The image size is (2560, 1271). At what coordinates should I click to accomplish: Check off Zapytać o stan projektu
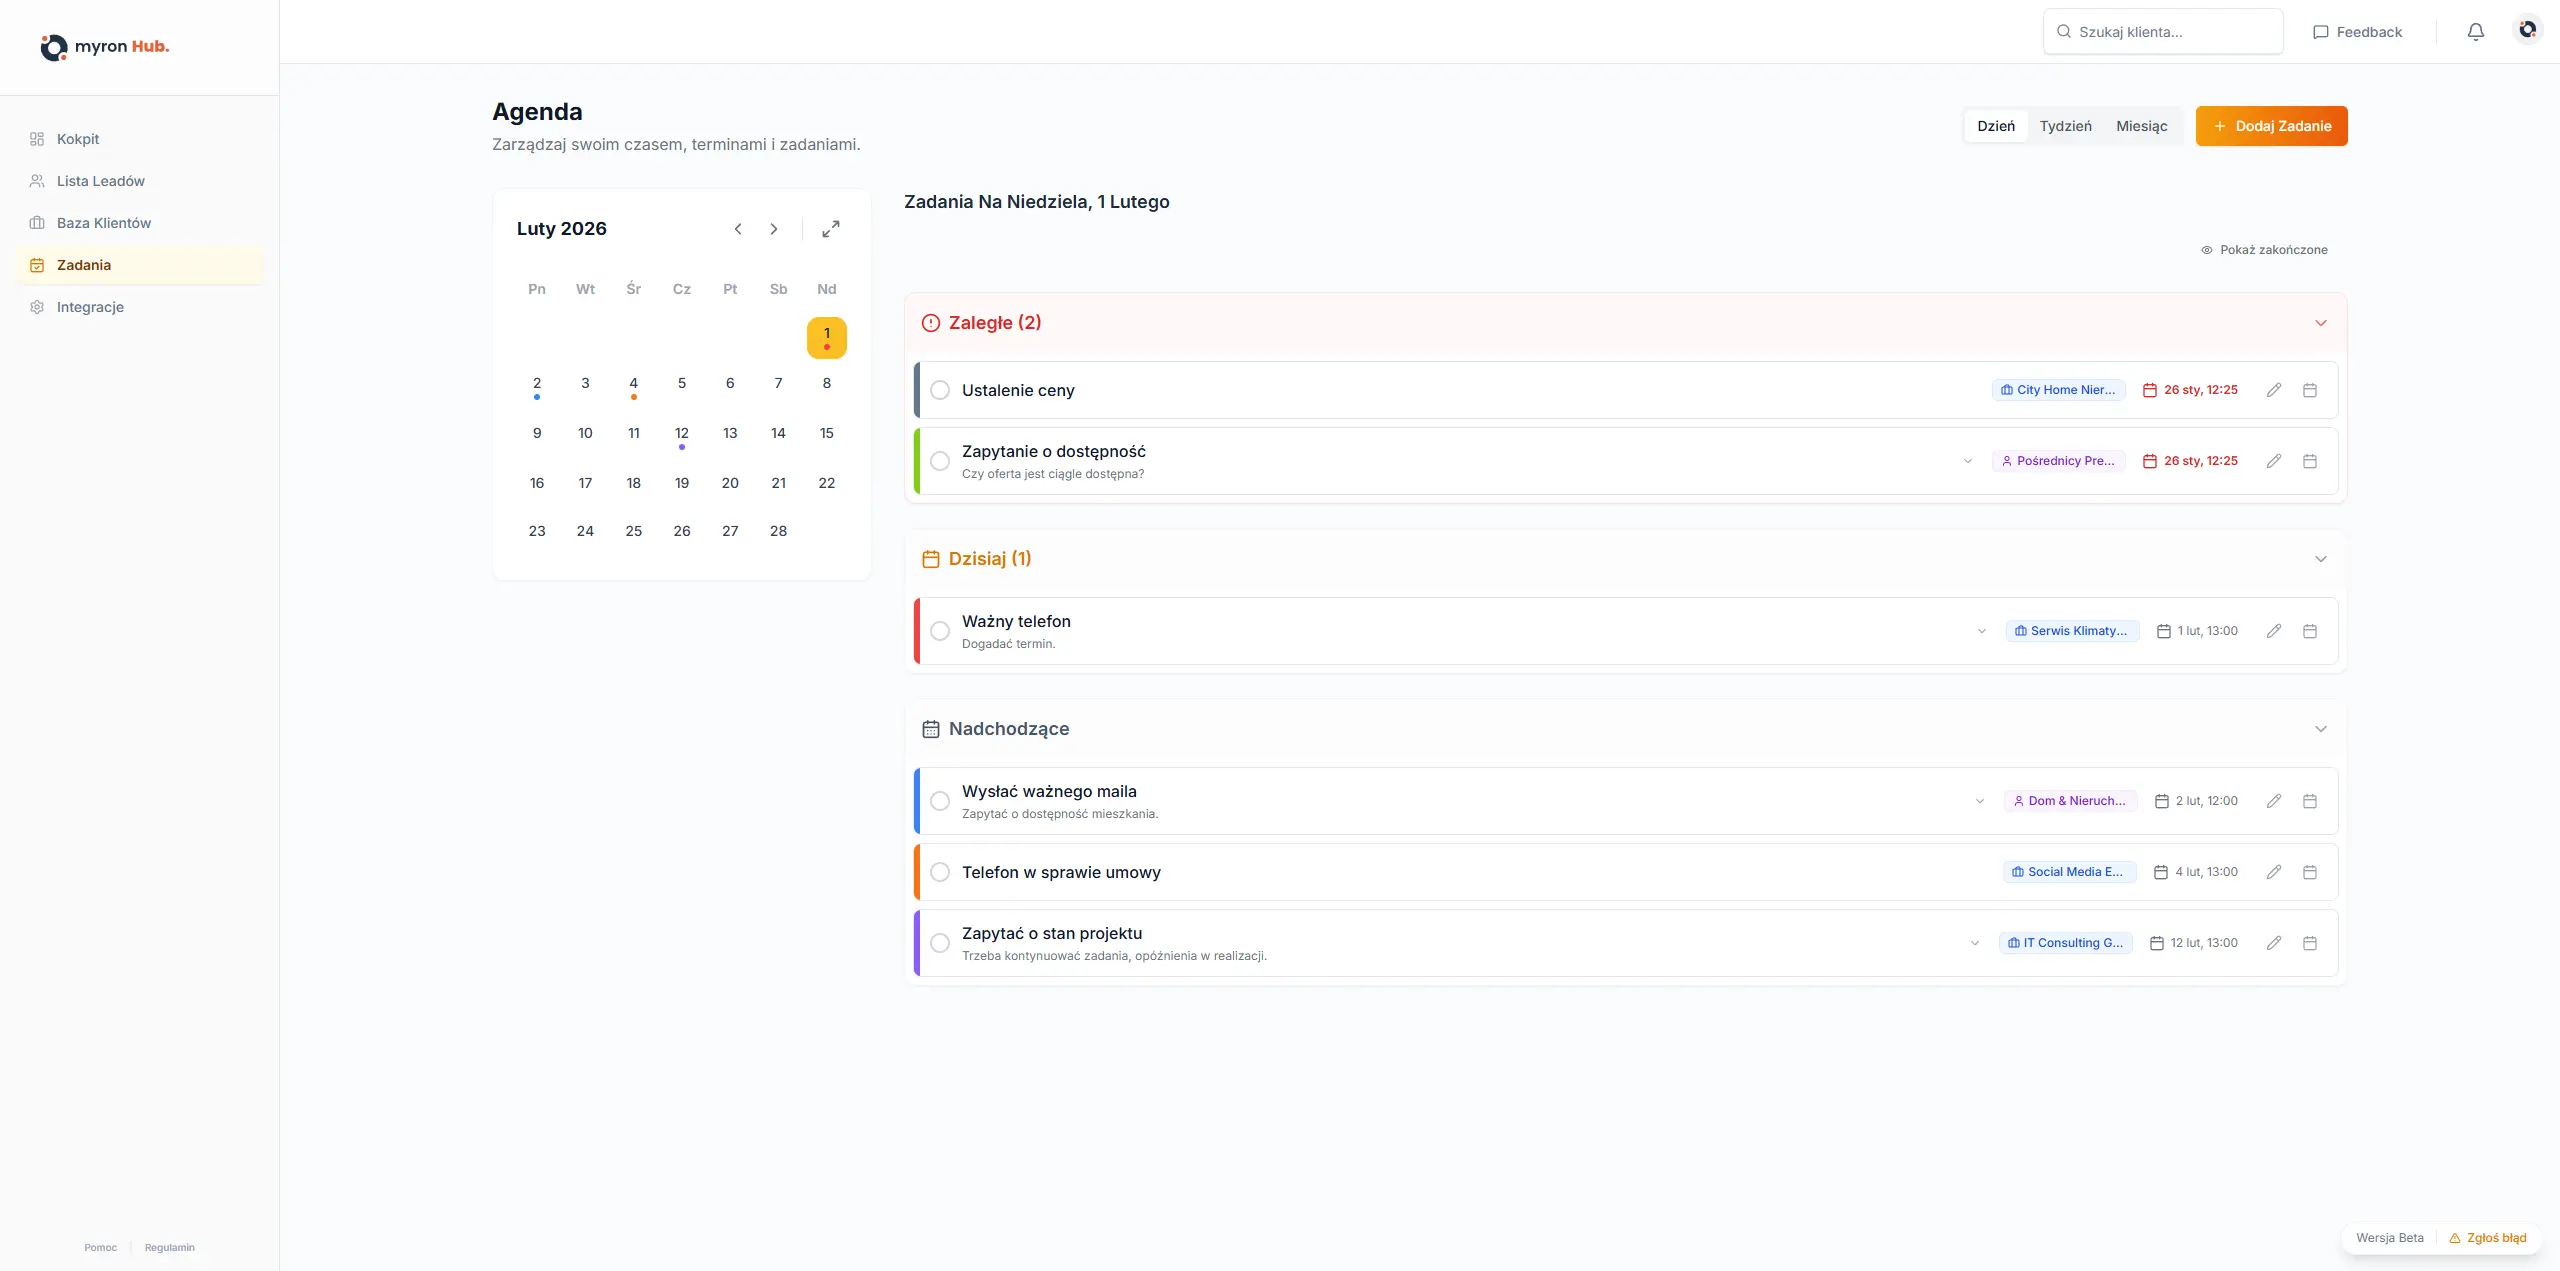tap(940, 943)
